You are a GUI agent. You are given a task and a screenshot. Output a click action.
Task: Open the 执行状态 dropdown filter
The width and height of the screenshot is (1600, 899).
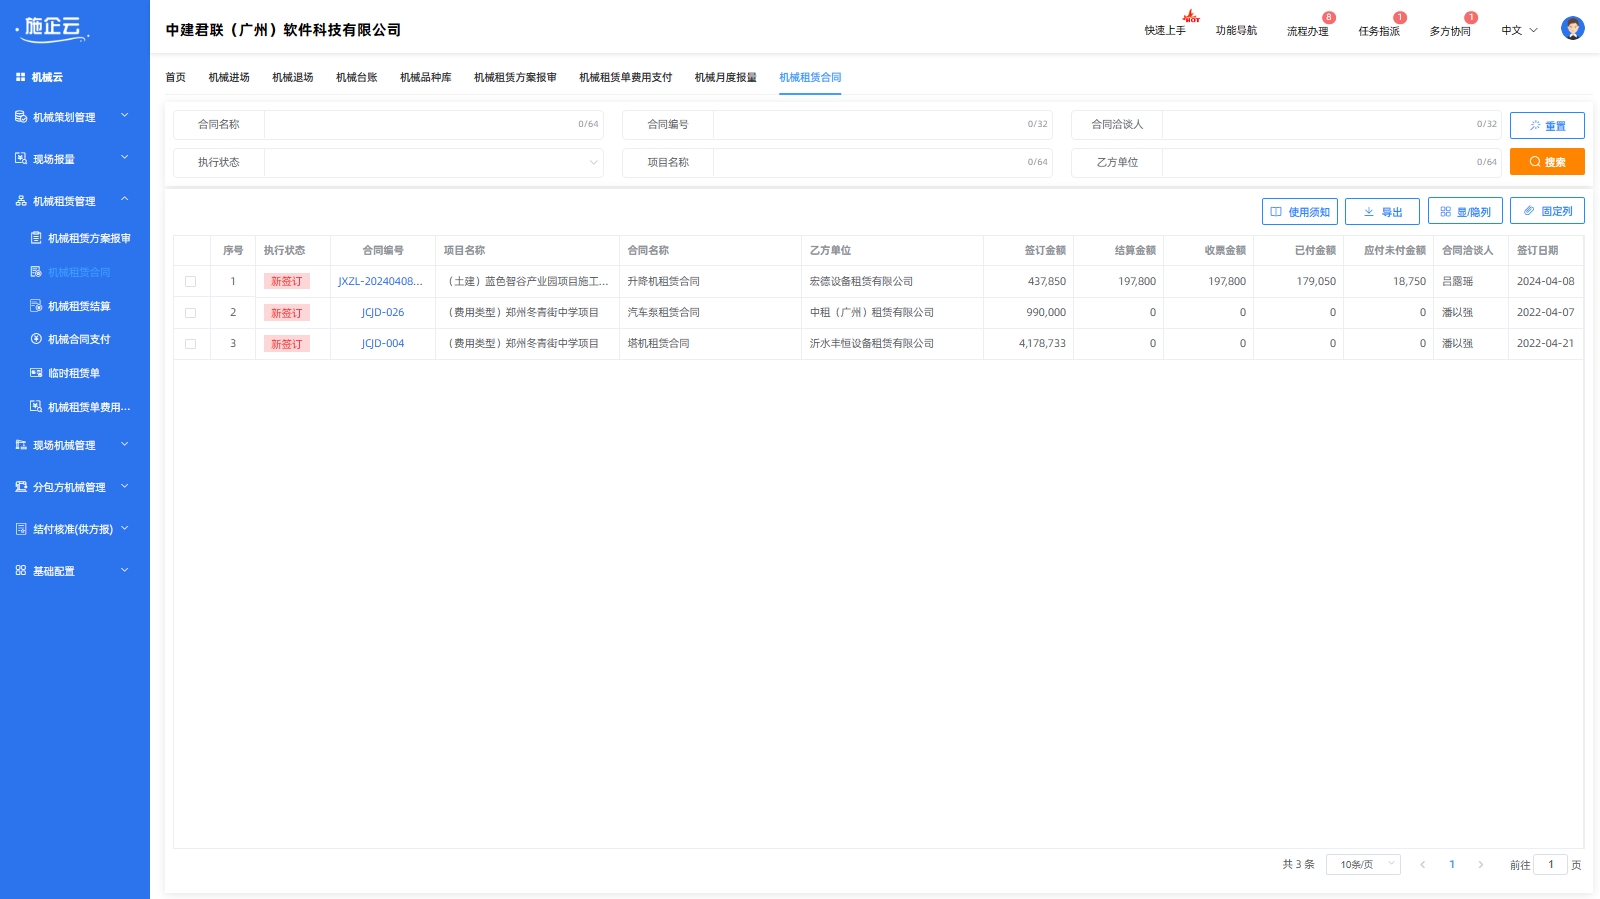(x=433, y=163)
